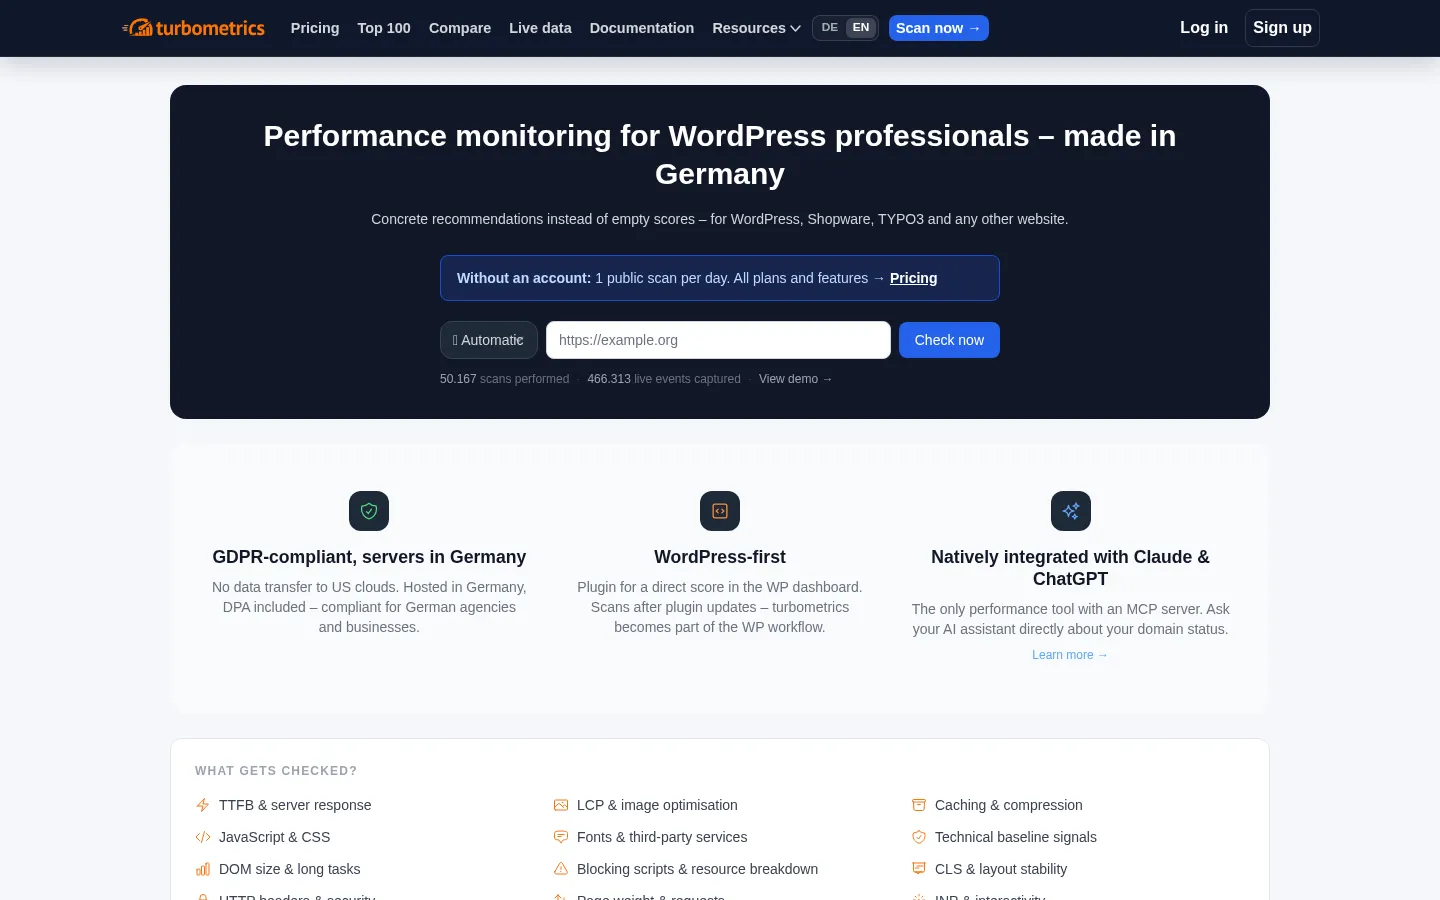Image resolution: width=1440 pixels, height=900 pixels.
Task: Click the code brackets icon beside JavaScript & CSS
Action: click(x=203, y=837)
